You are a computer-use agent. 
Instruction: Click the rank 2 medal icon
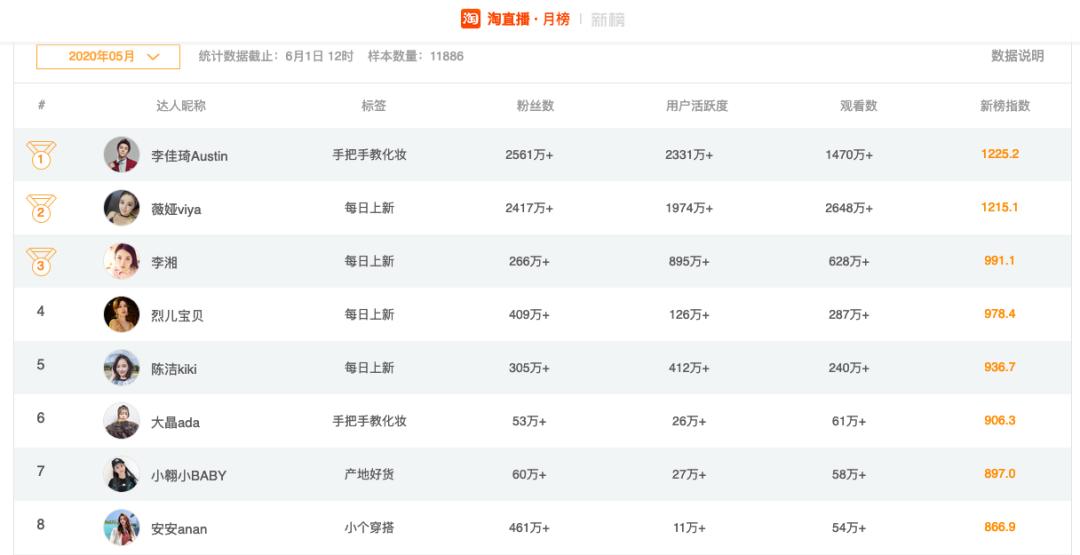[41, 209]
